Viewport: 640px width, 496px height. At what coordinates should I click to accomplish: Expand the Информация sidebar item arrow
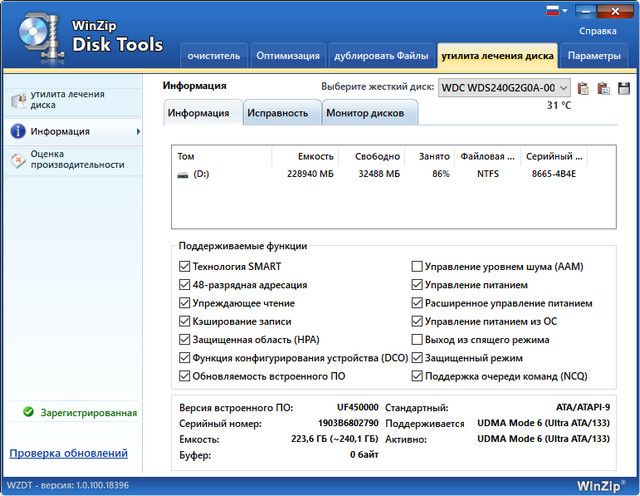[x=138, y=131]
